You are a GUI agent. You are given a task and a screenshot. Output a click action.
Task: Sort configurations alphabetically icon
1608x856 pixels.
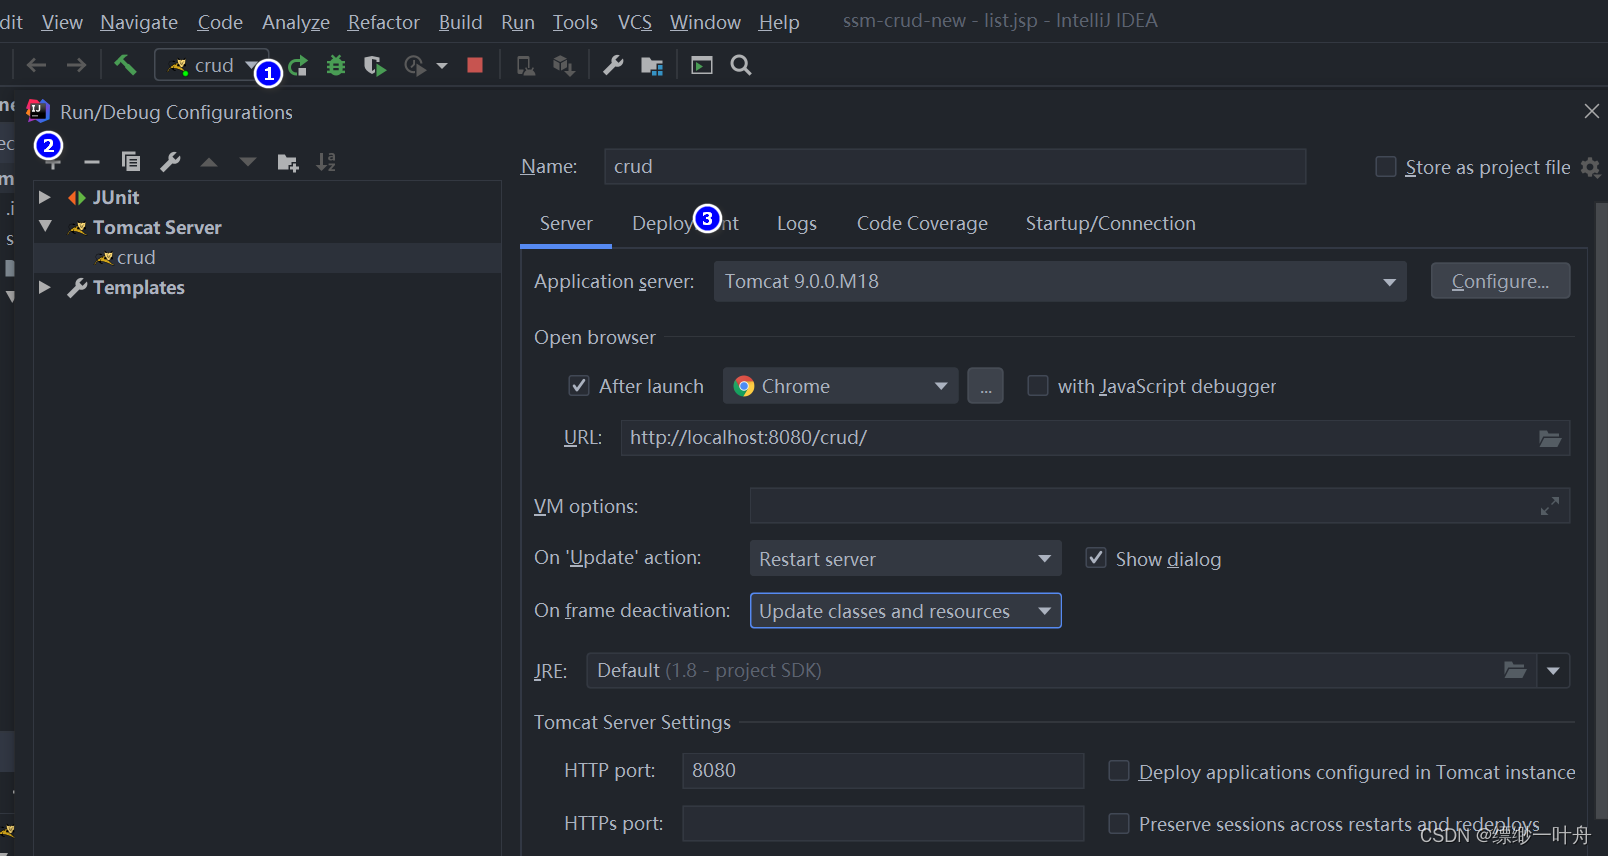(x=326, y=162)
